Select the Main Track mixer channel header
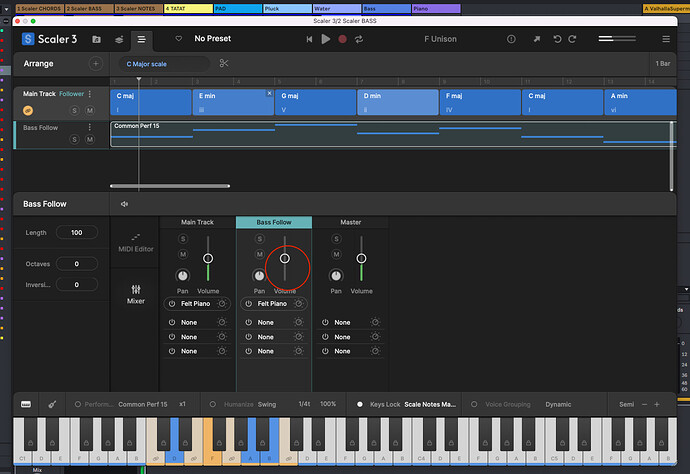The width and height of the screenshot is (690, 474). point(197,222)
